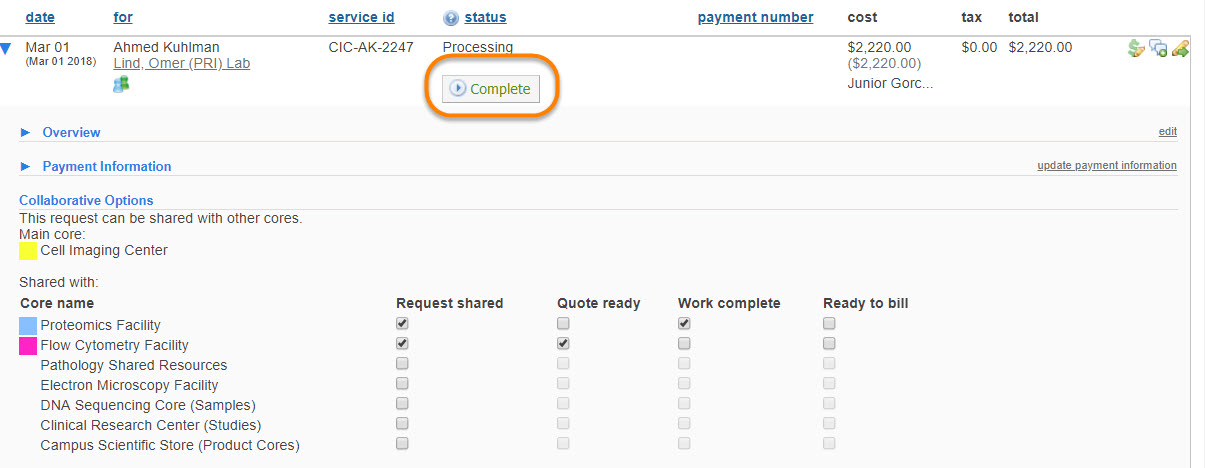The image size is (1205, 468).
Task: Expand the Payment Information section
Action: click(106, 166)
